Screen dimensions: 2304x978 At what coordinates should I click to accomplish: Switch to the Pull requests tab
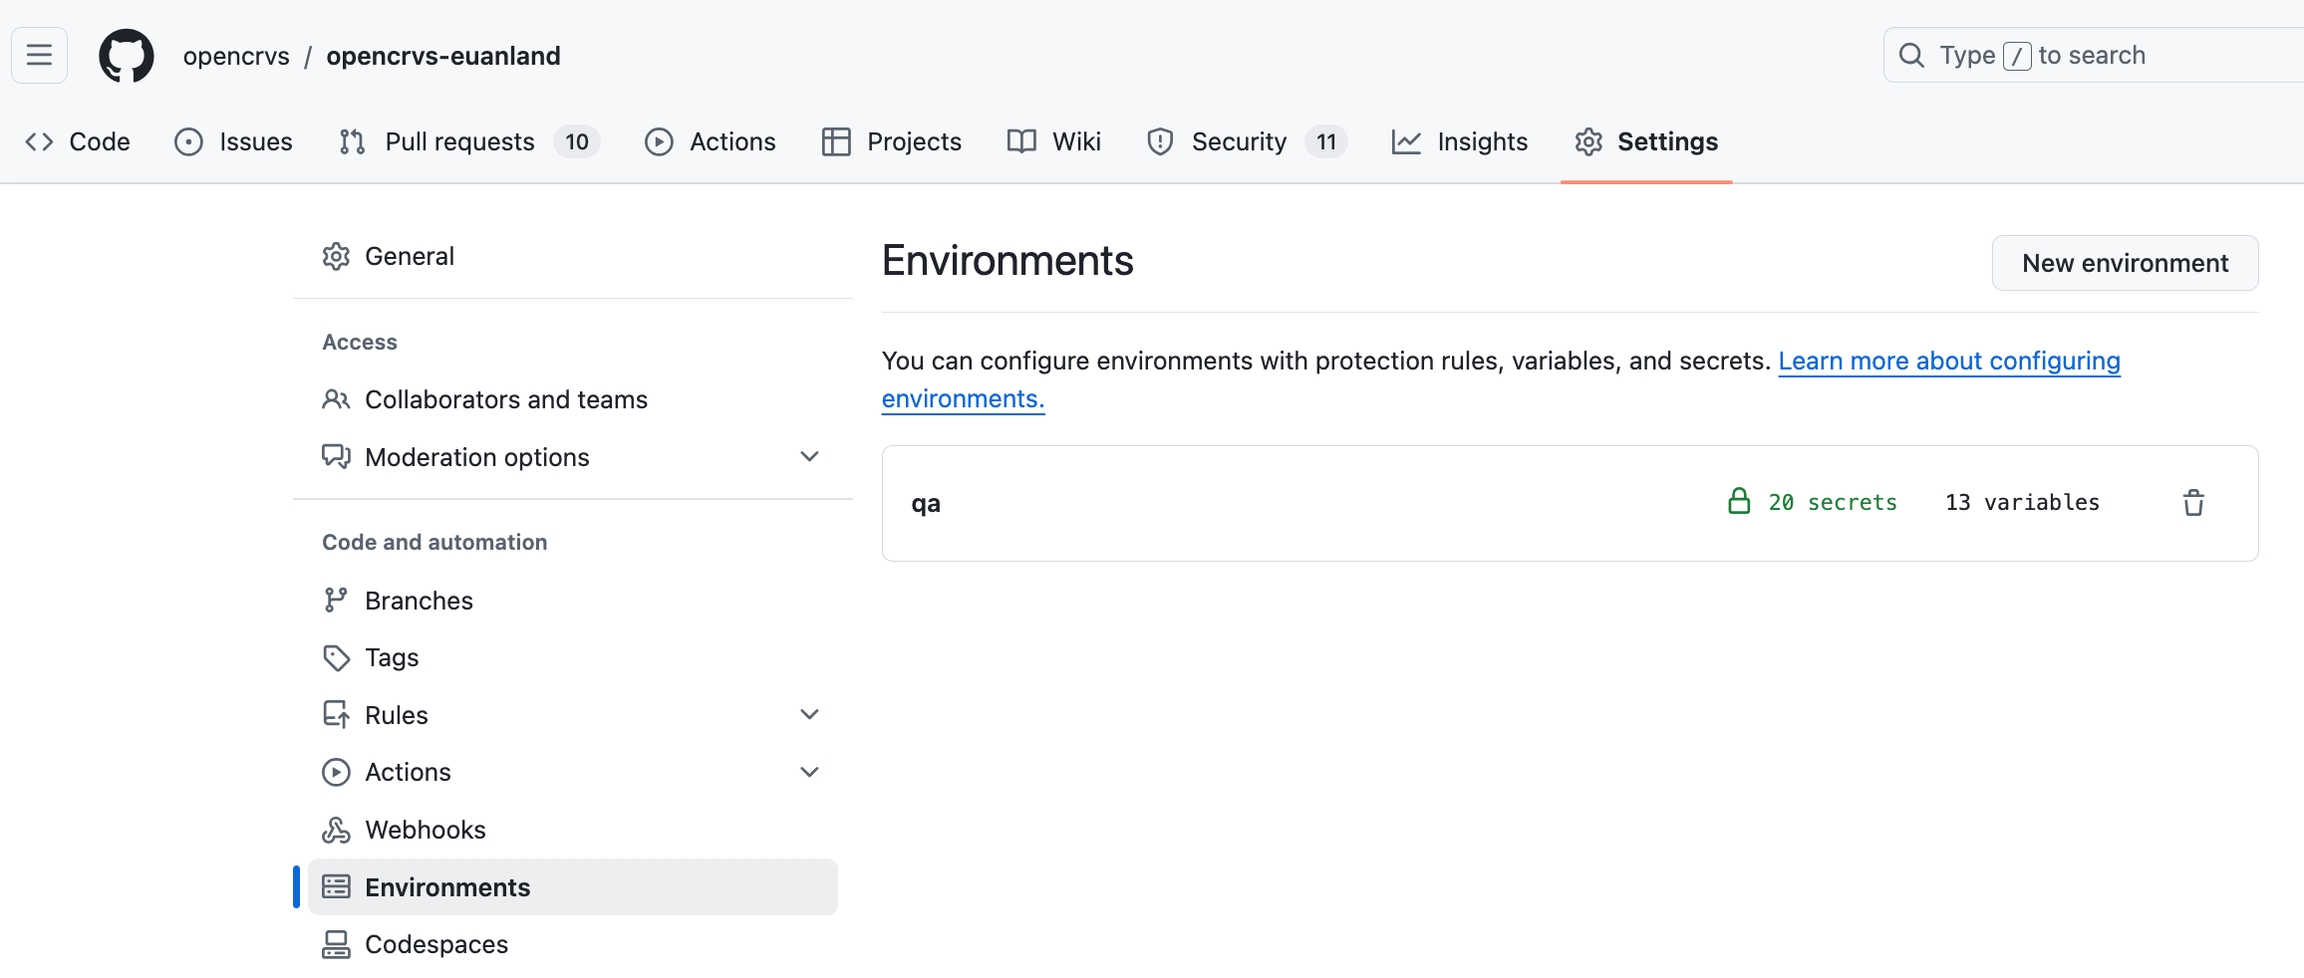(x=459, y=142)
